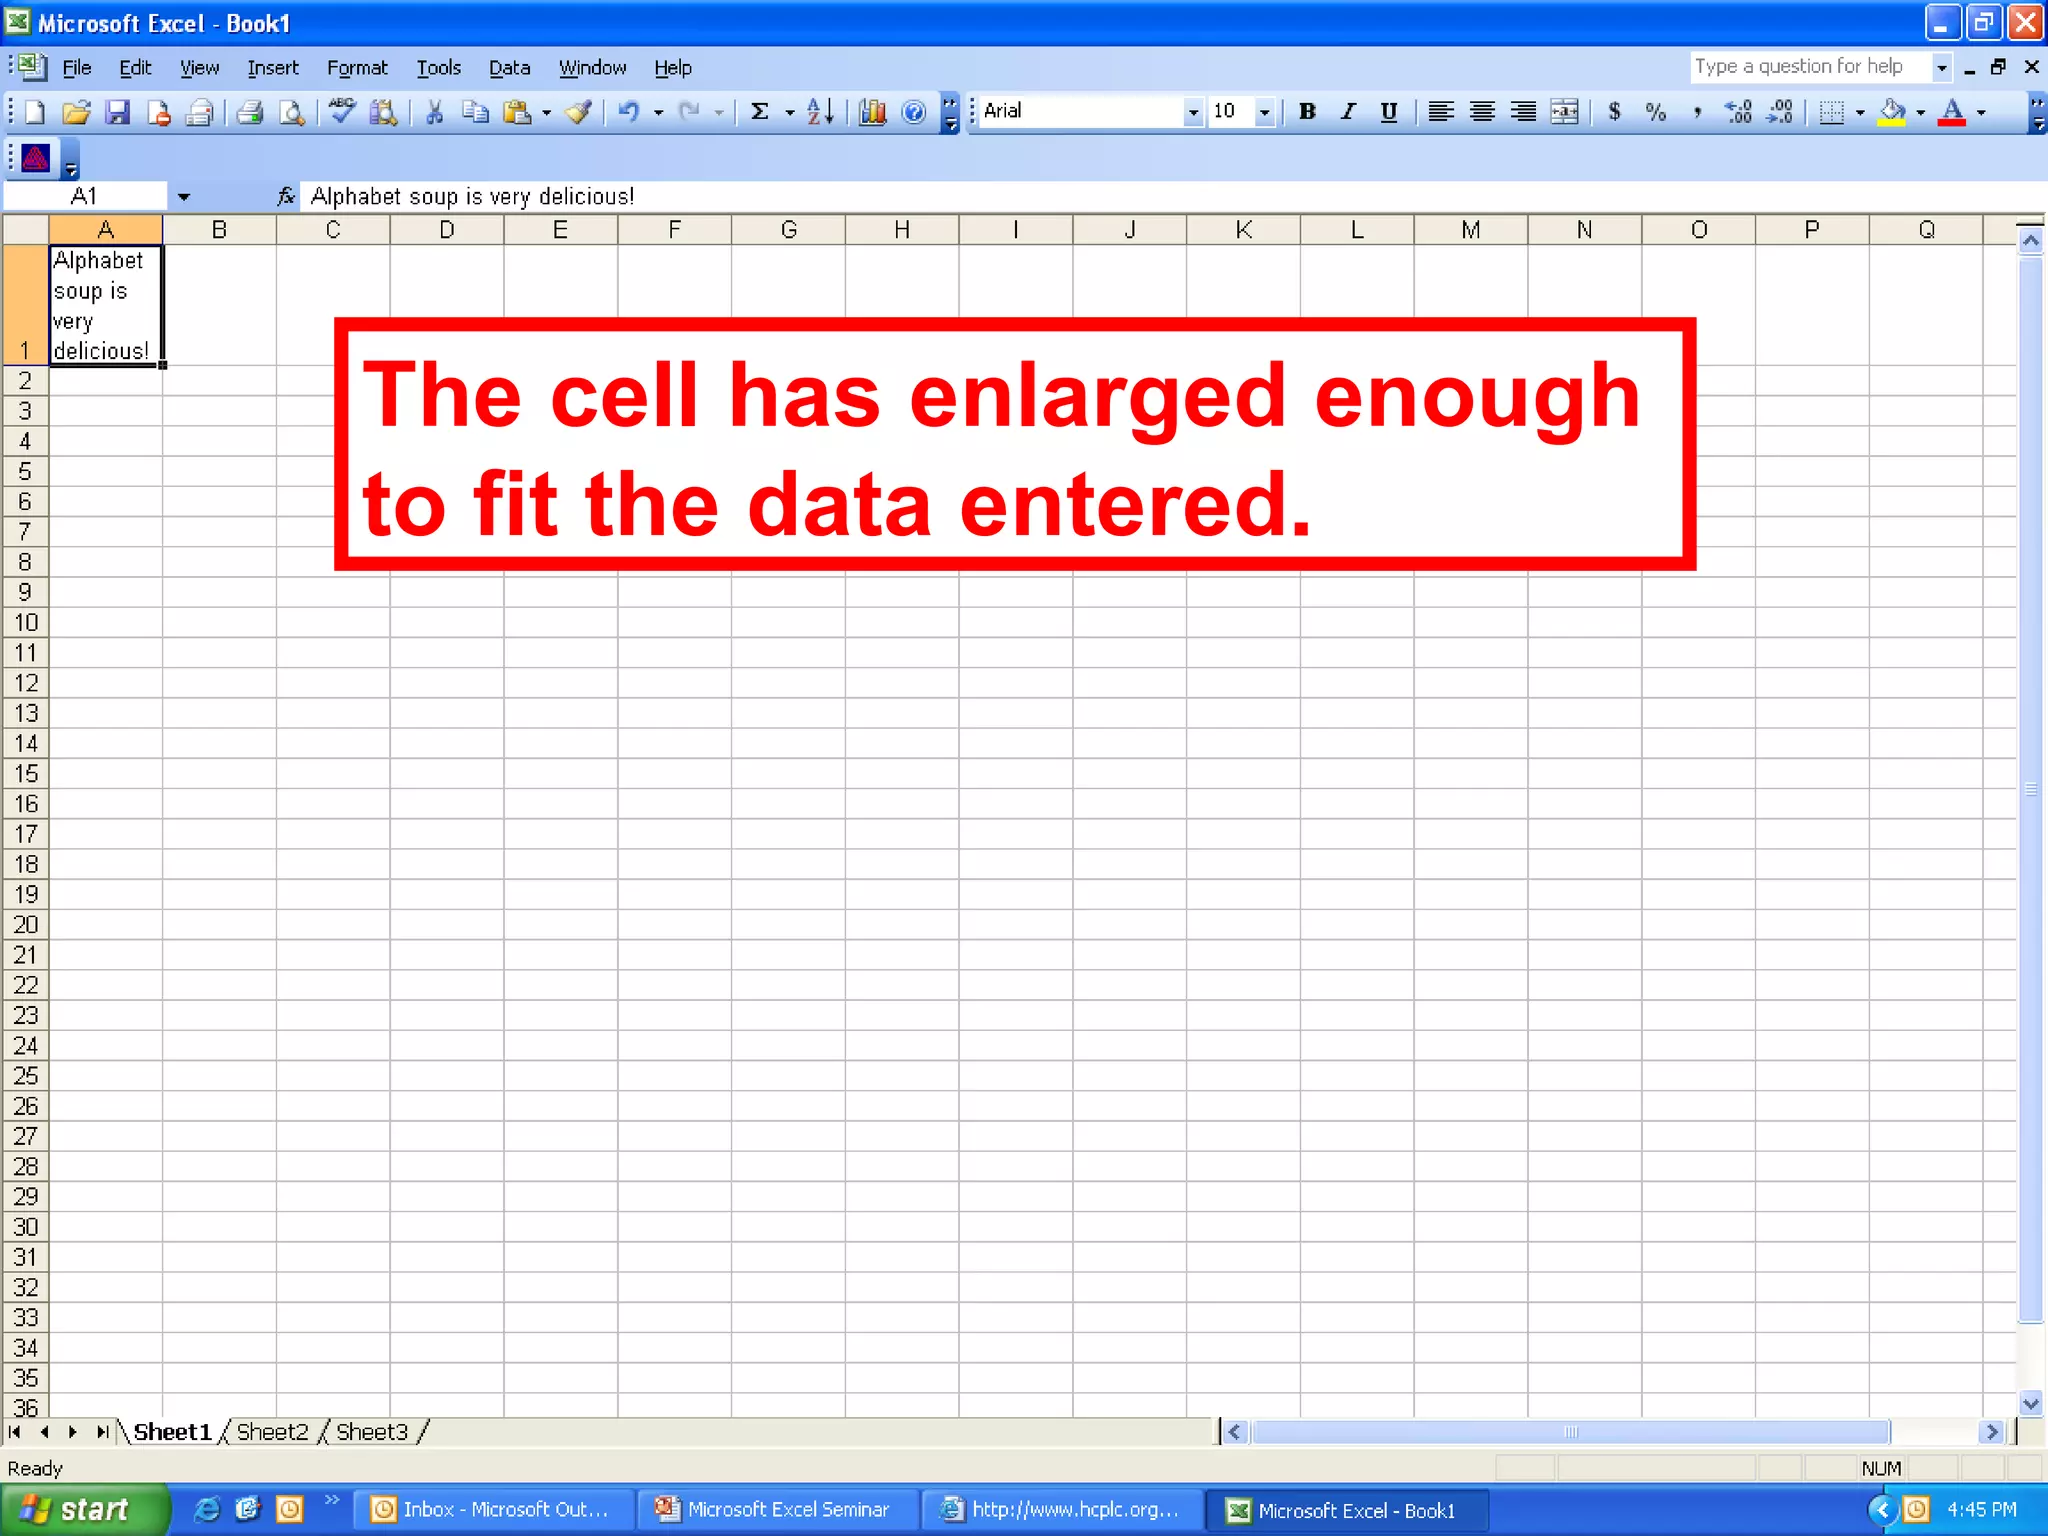Click the formula bar text

click(x=472, y=197)
